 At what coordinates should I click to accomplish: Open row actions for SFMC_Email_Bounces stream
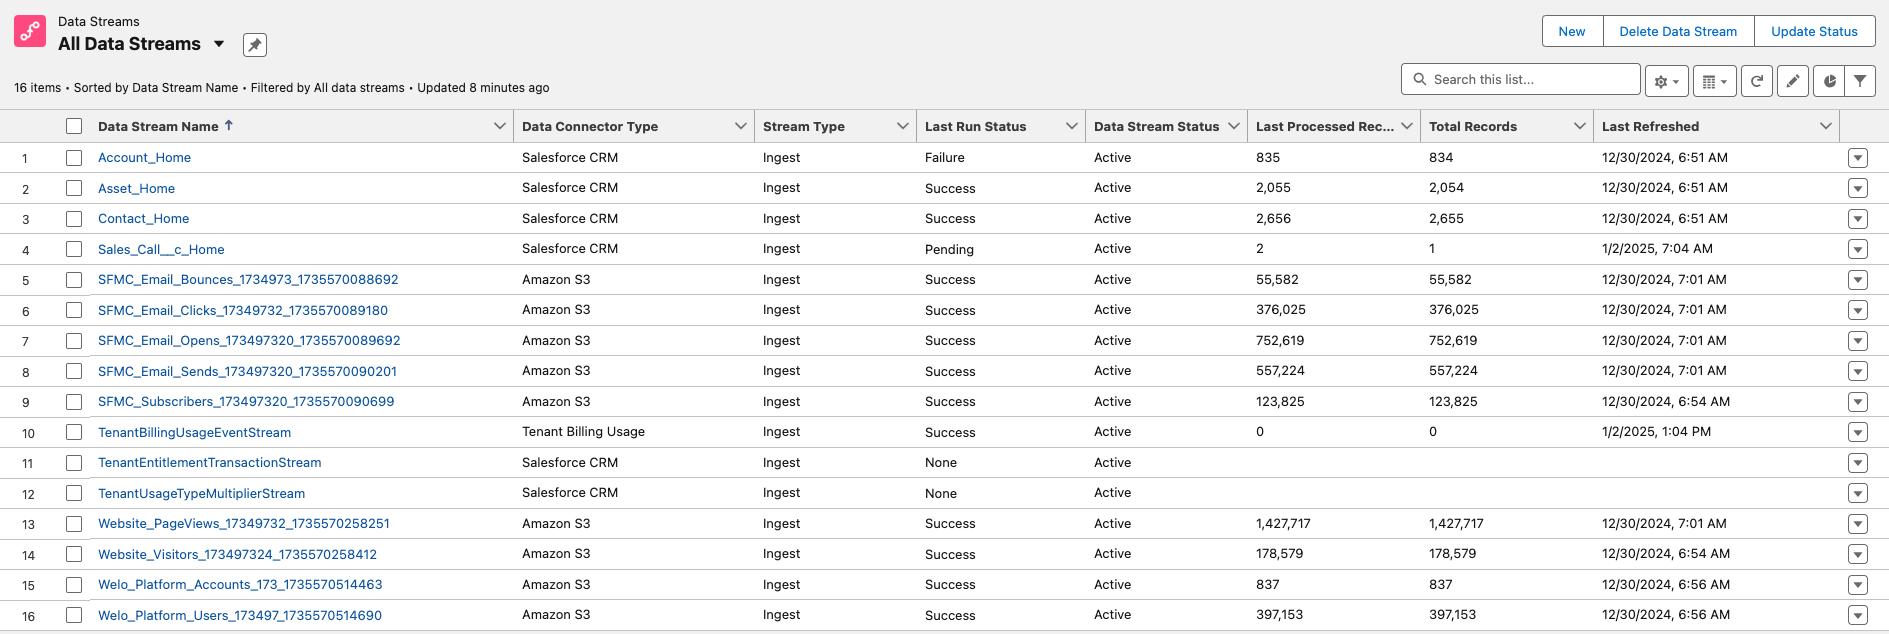(x=1858, y=280)
